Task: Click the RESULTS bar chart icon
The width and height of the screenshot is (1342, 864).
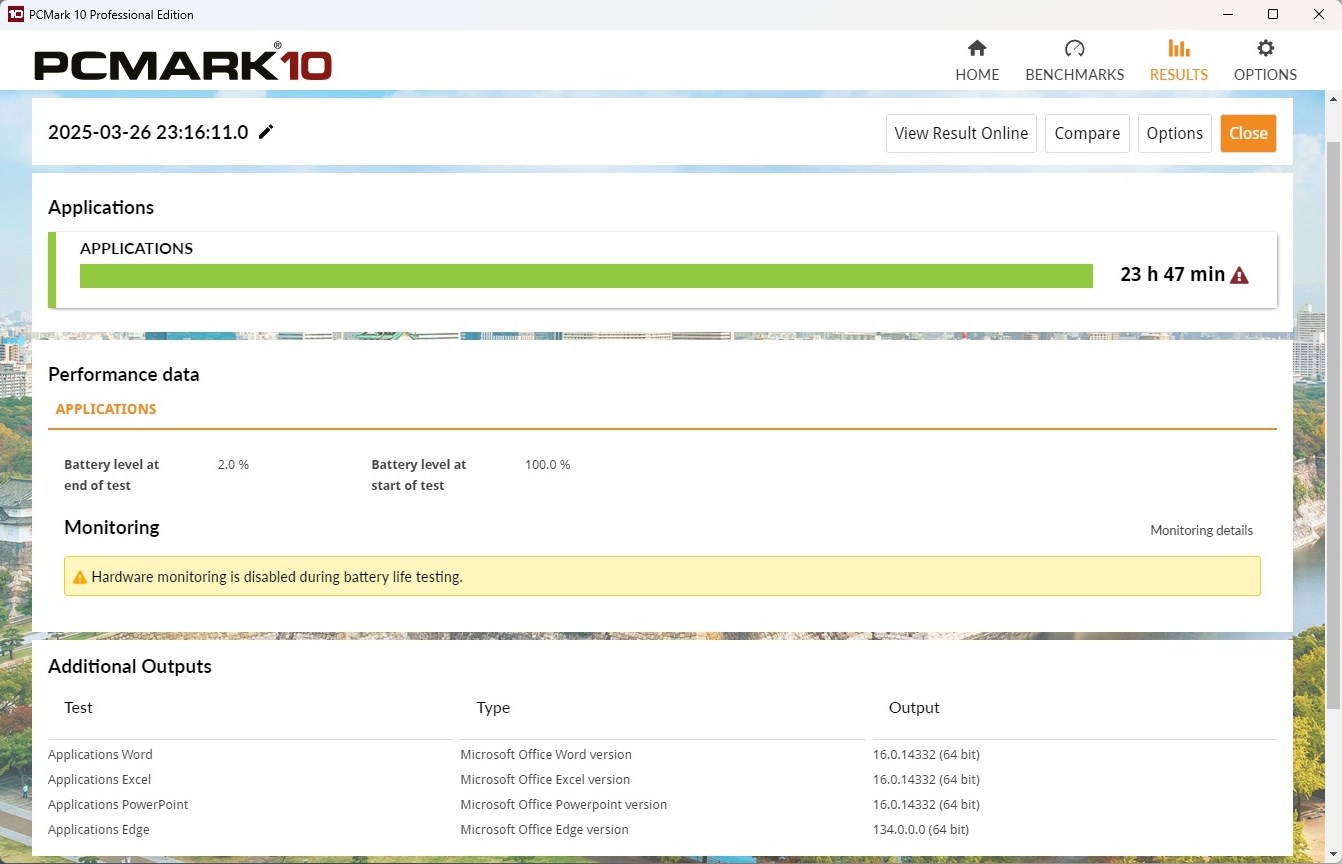Action: pos(1179,48)
